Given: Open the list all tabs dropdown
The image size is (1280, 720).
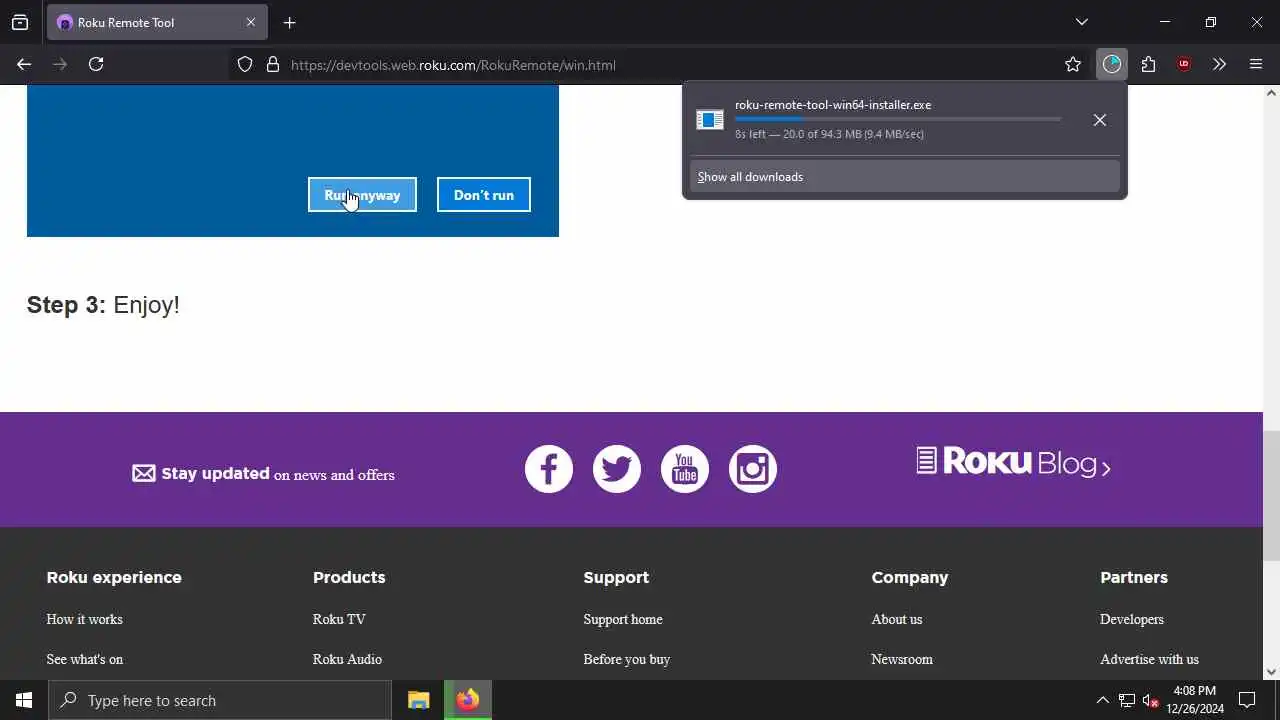Looking at the screenshot, I should [1081, 22].
